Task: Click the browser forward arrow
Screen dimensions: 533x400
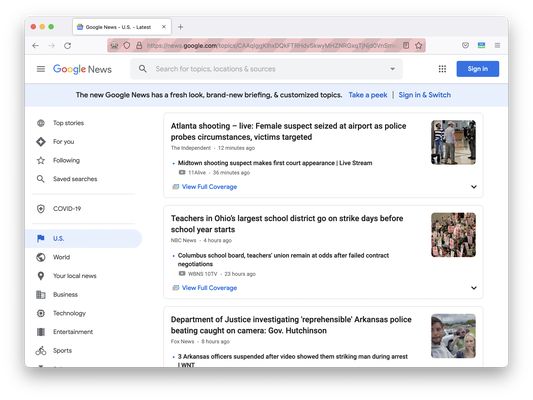Action: tap(52, 46)
